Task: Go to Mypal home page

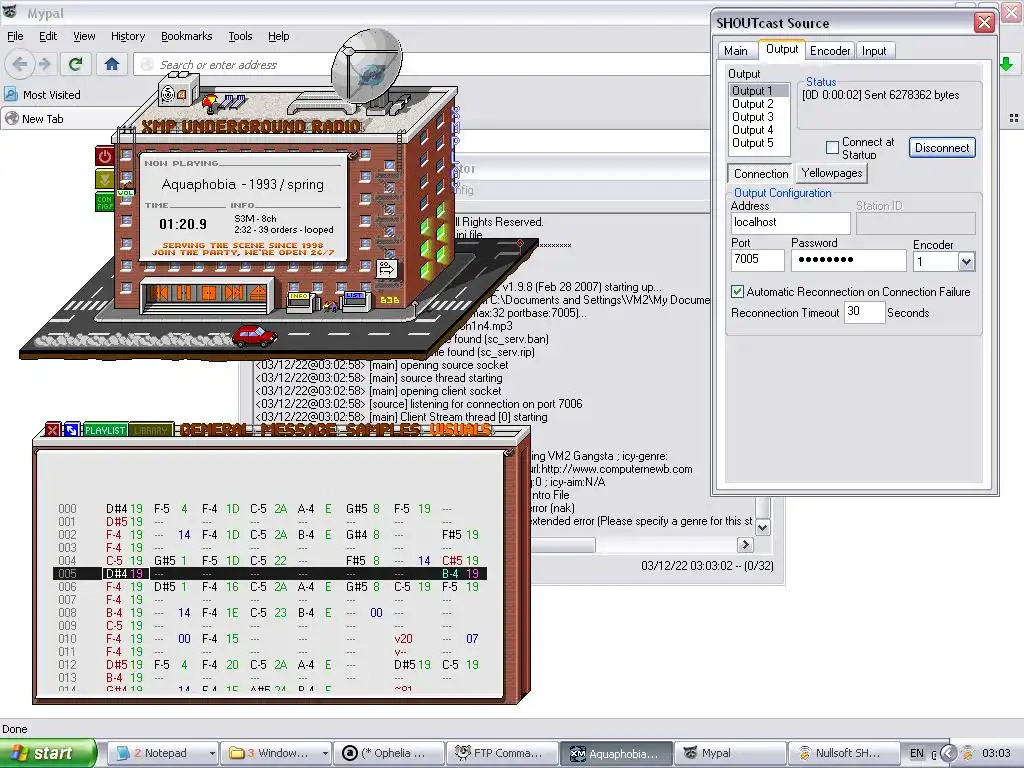Action: point(112,64)
